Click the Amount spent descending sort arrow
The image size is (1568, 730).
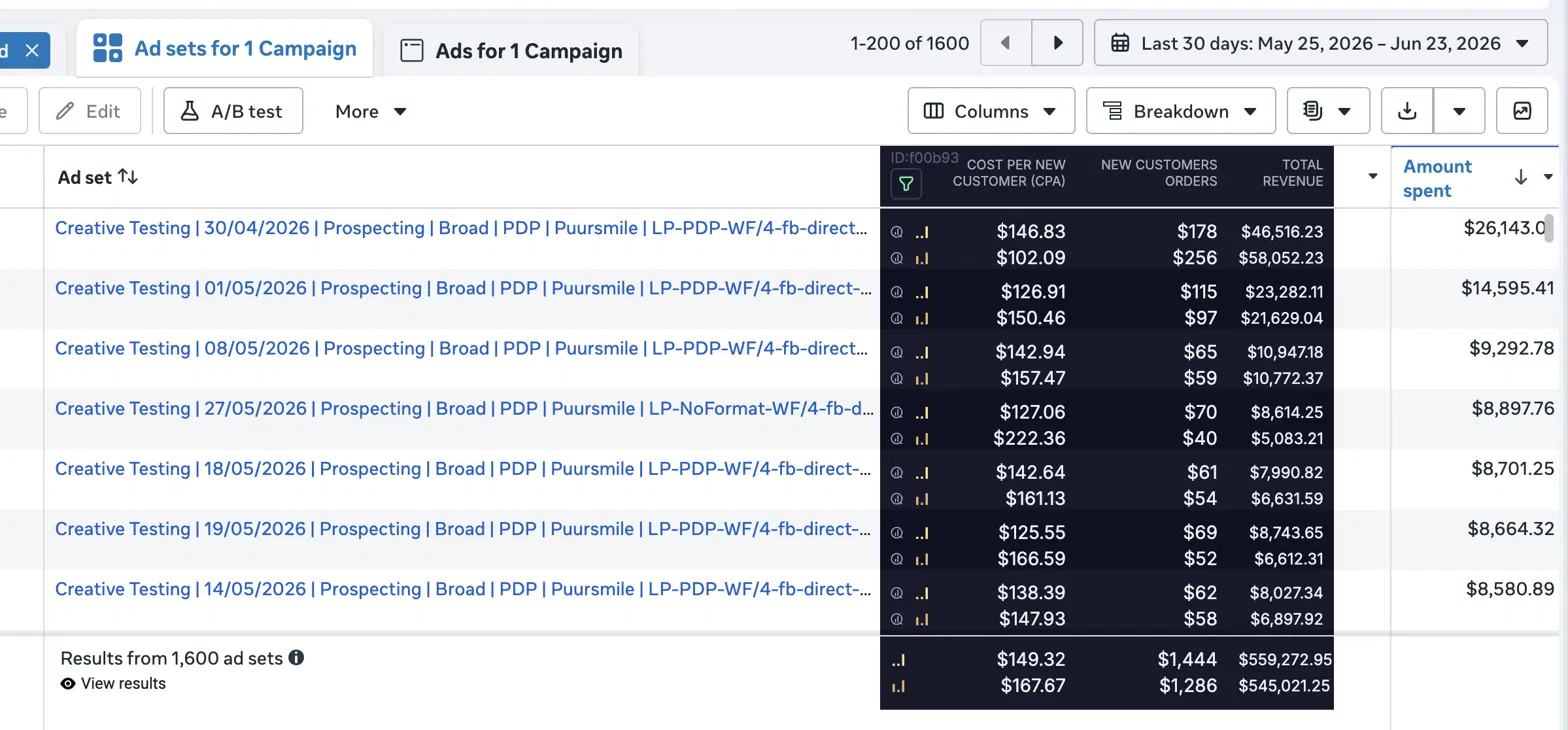pyautogui.click(x=1521, y=177)
